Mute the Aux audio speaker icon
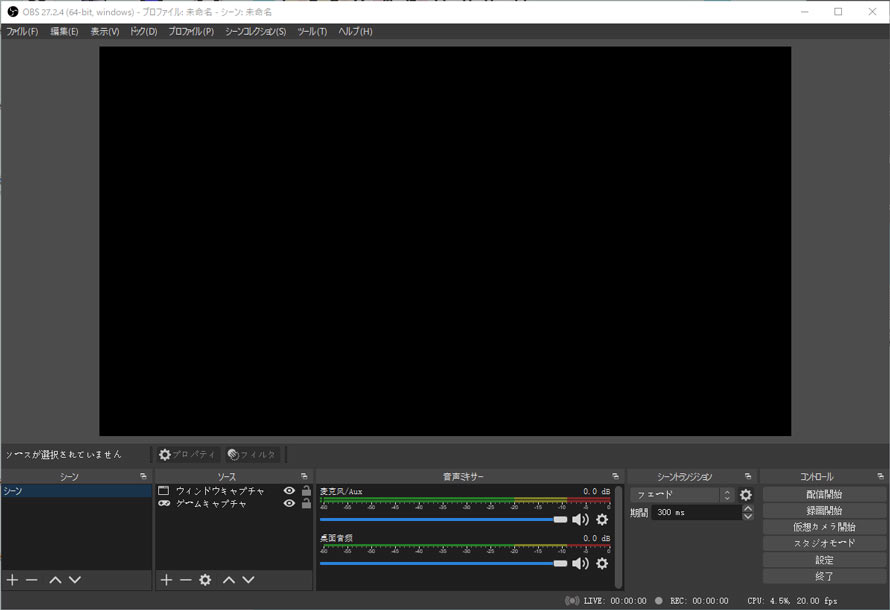The width and height of the screenshot is (890, 610). coord(580,519)
